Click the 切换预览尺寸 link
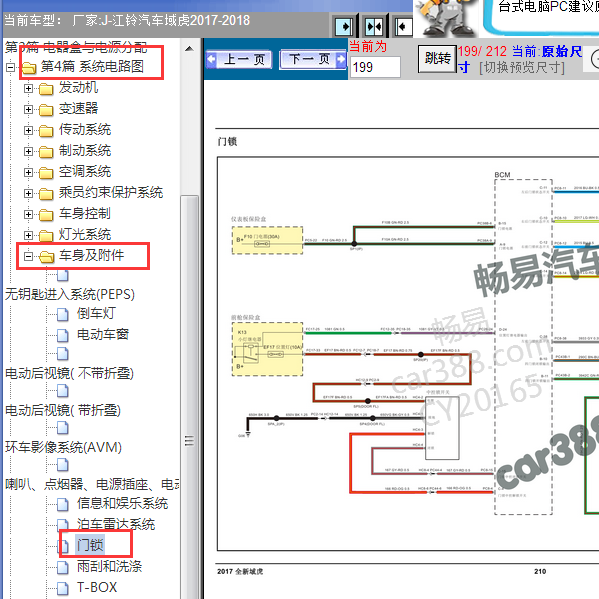The width and height of the screenshot is (599, 599). 522,68
